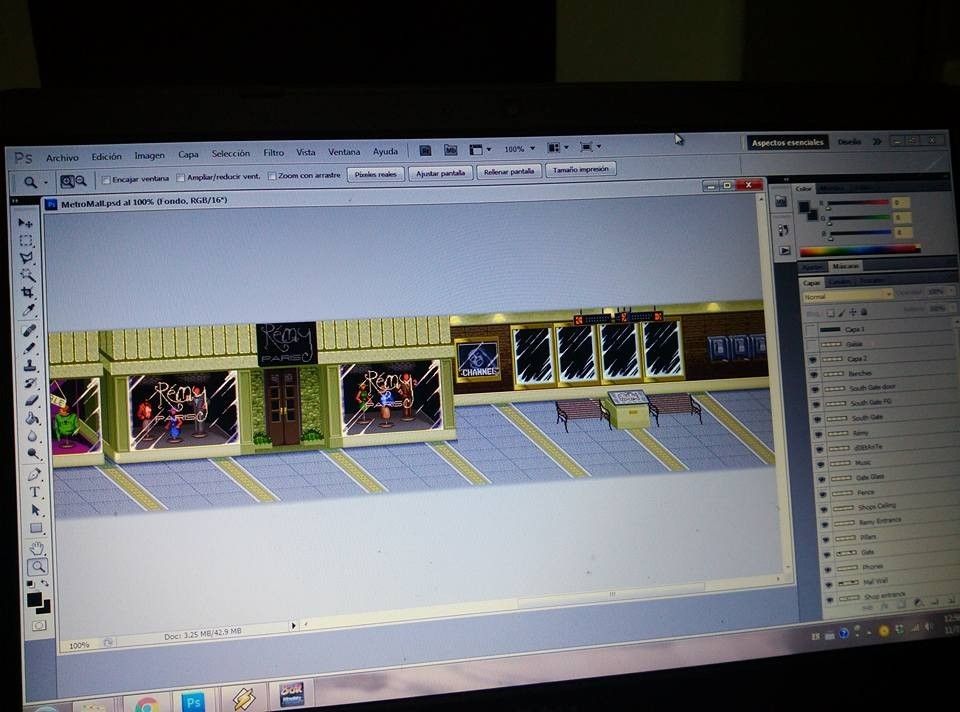Hide the Phones layer
The height and width of the screenshot is (712, 960).
click(x=827, y=569)
